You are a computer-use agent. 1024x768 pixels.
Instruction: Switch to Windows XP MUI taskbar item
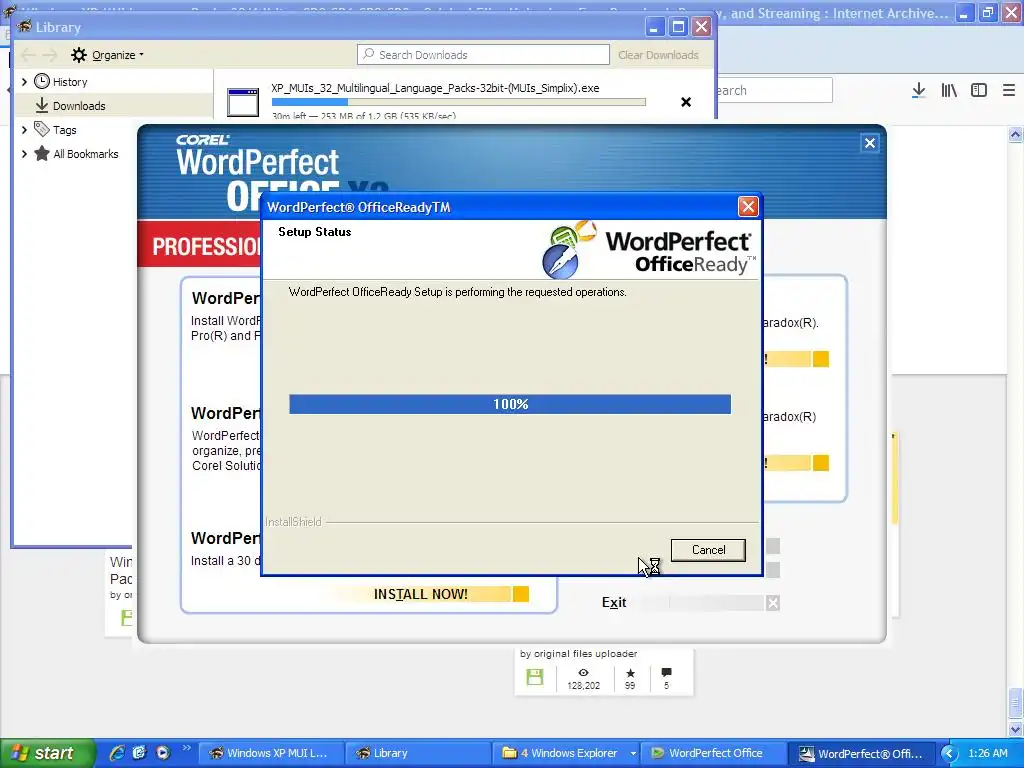(x=269, y=753)
